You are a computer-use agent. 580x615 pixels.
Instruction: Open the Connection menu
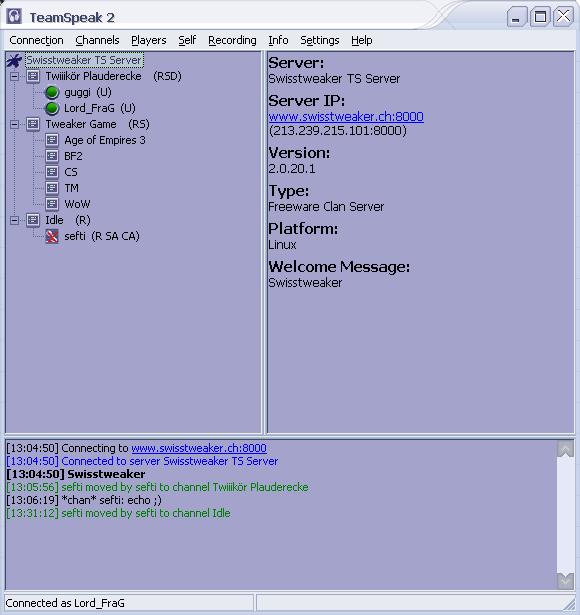pyautogui.click(x=36, y=40)
